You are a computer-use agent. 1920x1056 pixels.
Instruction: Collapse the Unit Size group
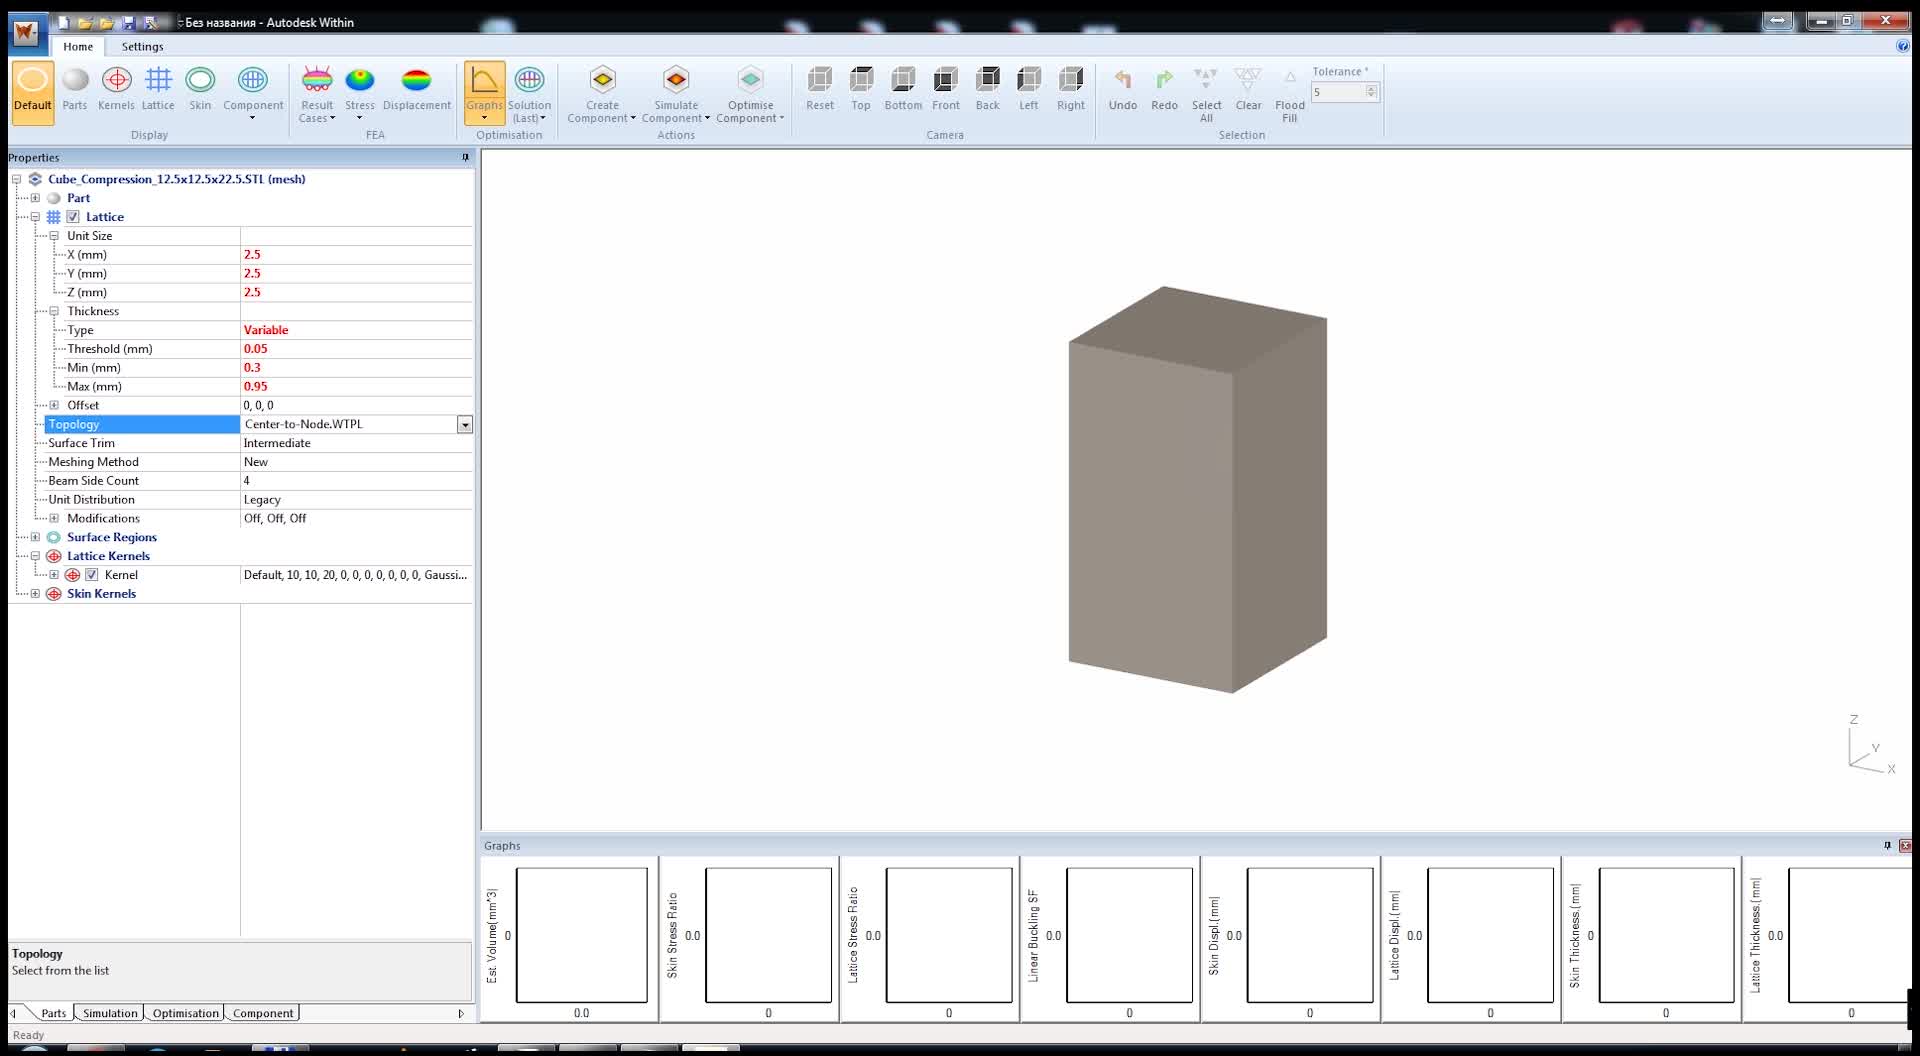click(54, 236)
